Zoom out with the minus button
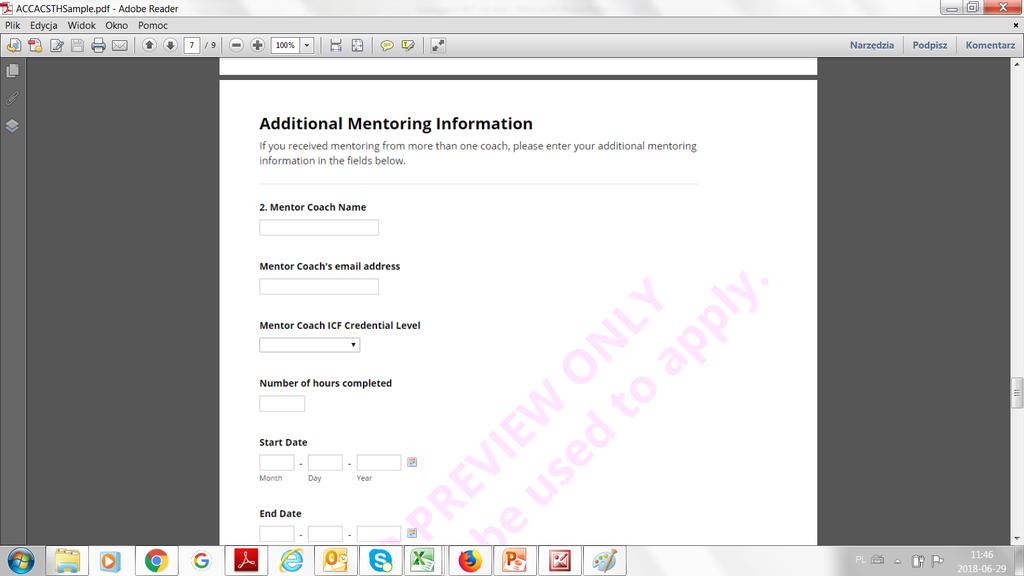 point(236,45)
